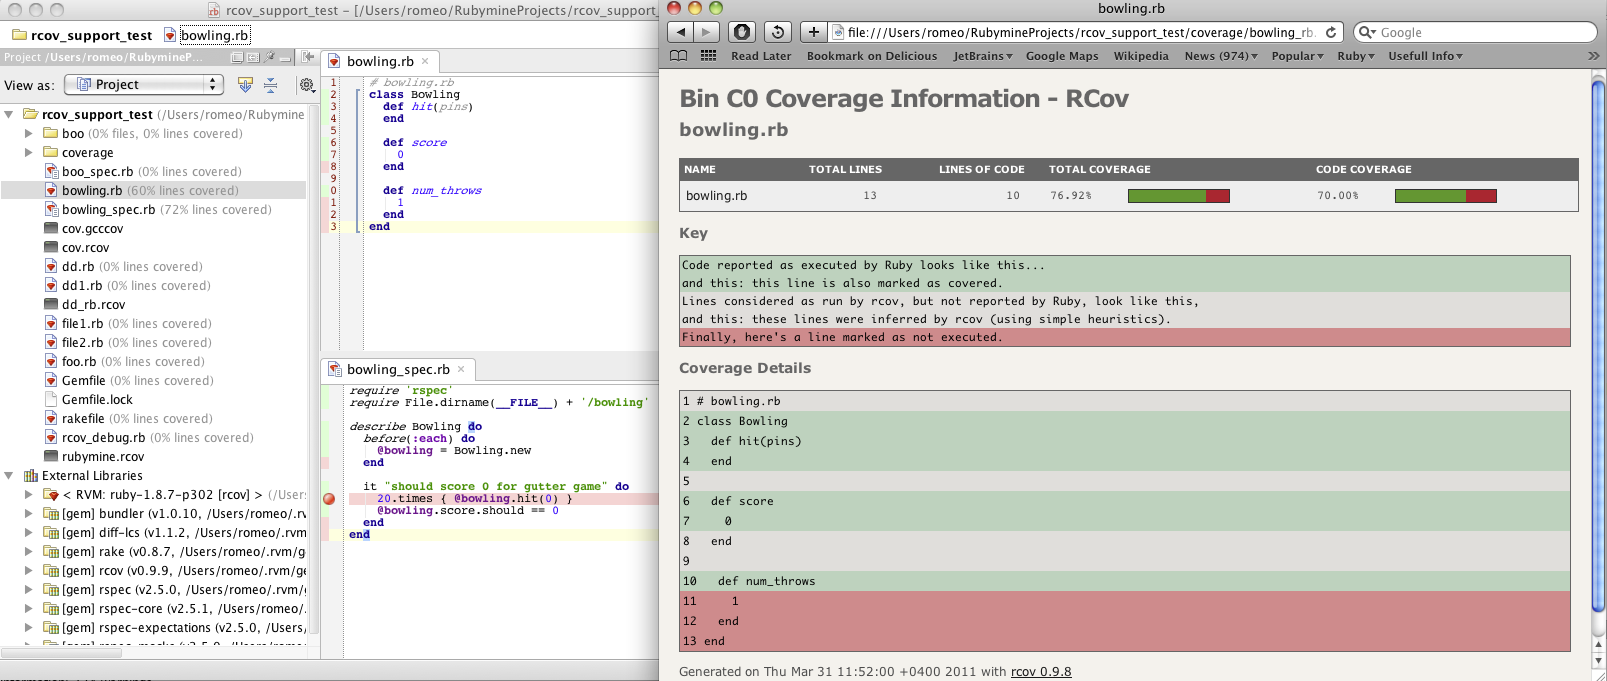Click the reload icon inside the address bar
Image resolution: width=1607 pixels, height=681 pixels.
1331,32
